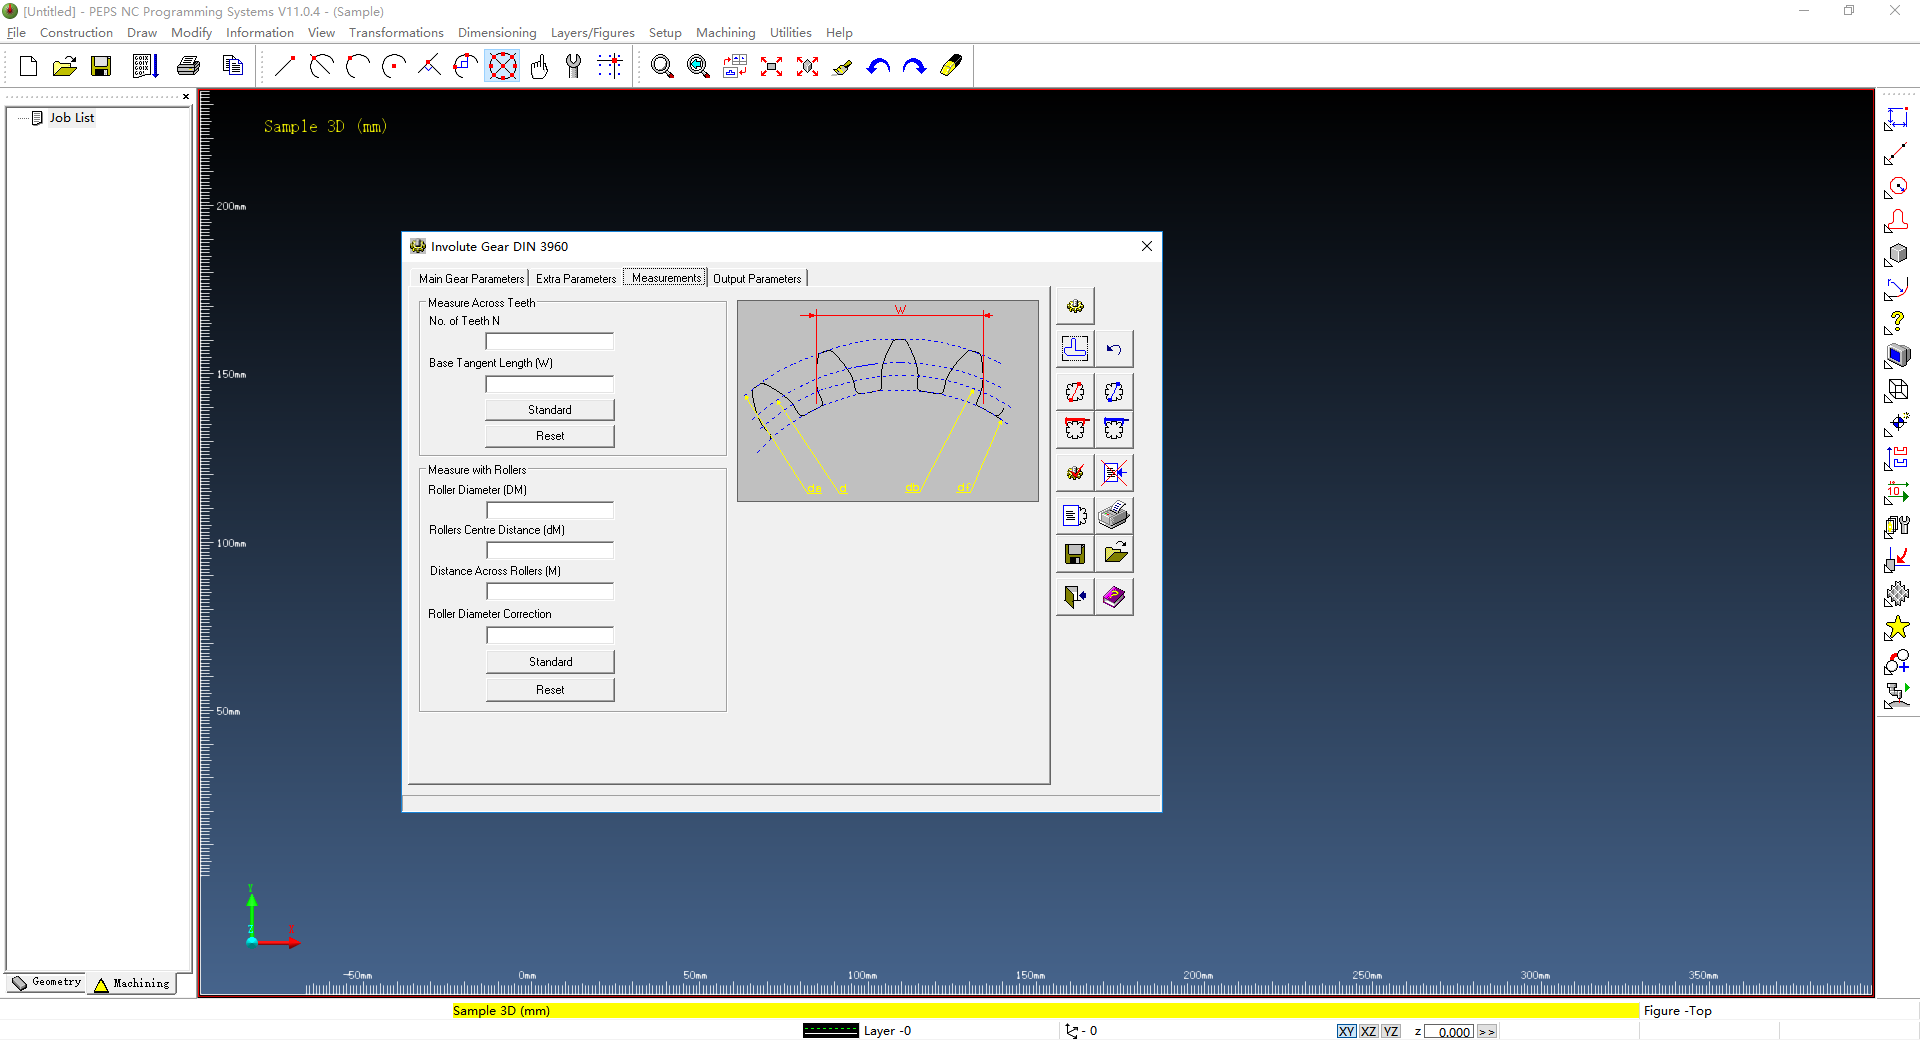
Task: Click the zoom extents red arrows icon
Action: [771, 66]
